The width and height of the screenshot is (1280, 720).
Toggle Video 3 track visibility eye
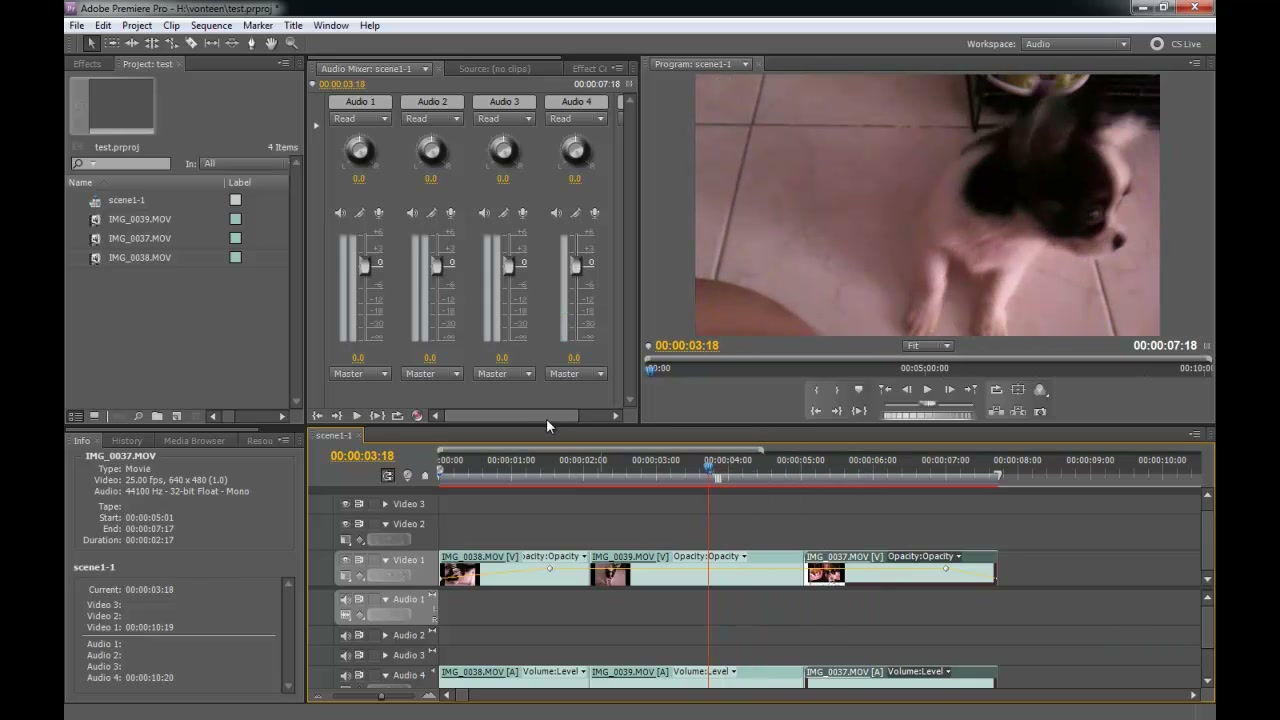tap(346, 504)
